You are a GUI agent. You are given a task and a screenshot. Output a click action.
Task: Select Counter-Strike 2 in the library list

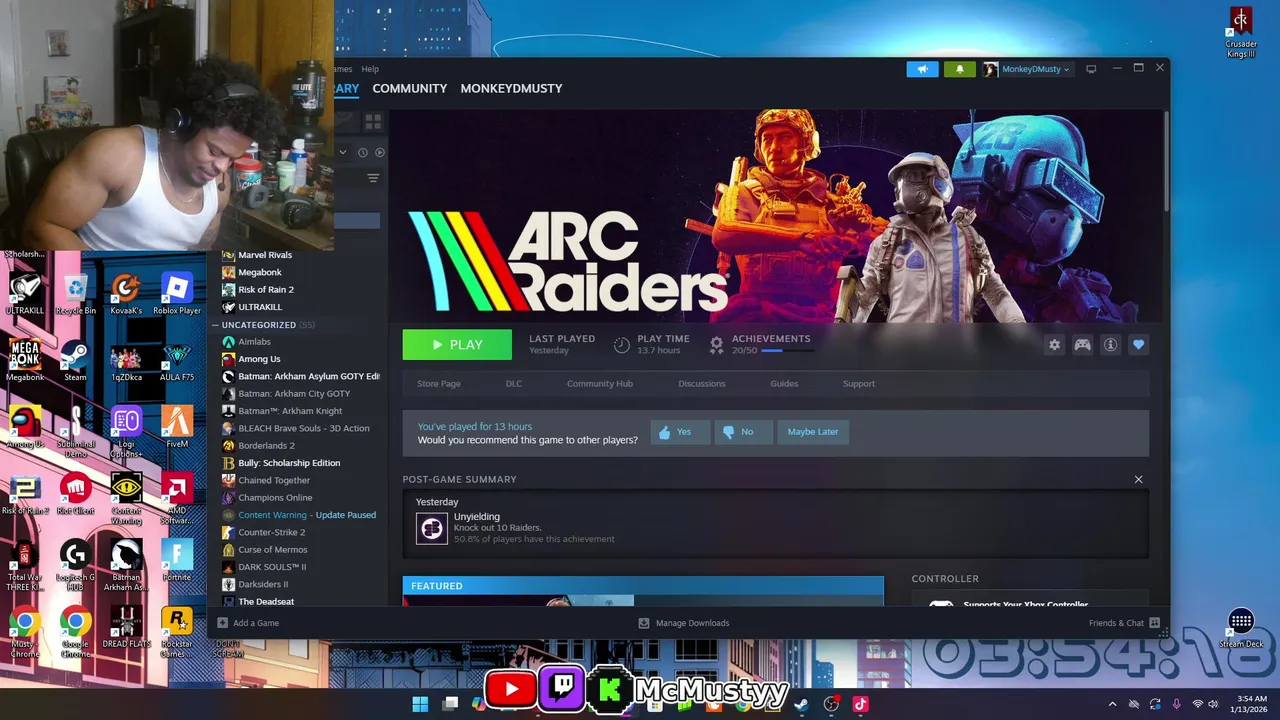click(272, 532)
